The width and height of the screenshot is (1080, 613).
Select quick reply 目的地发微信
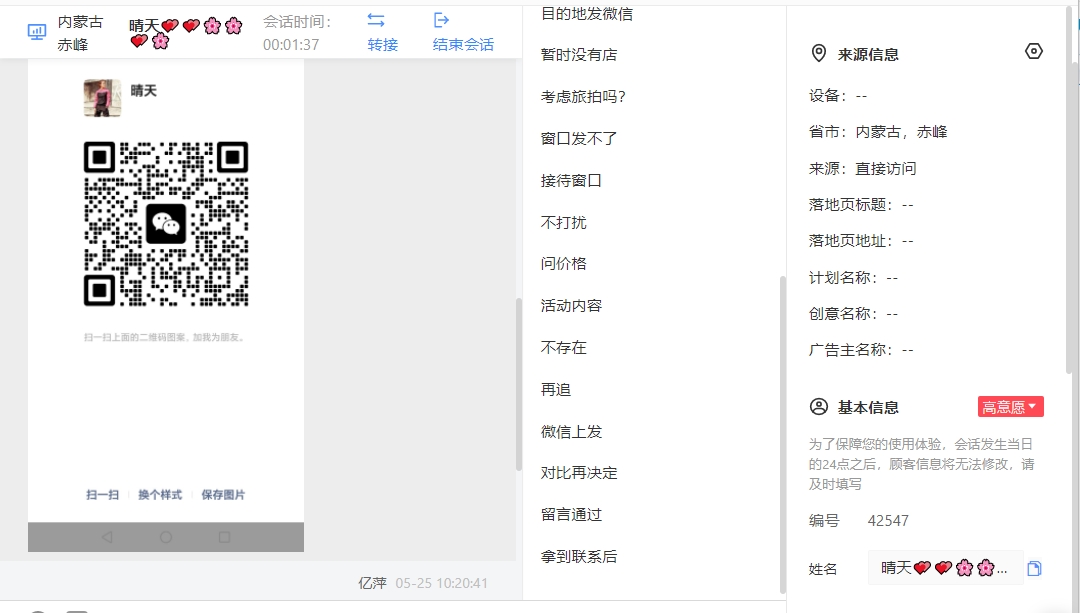pos(587,14)
